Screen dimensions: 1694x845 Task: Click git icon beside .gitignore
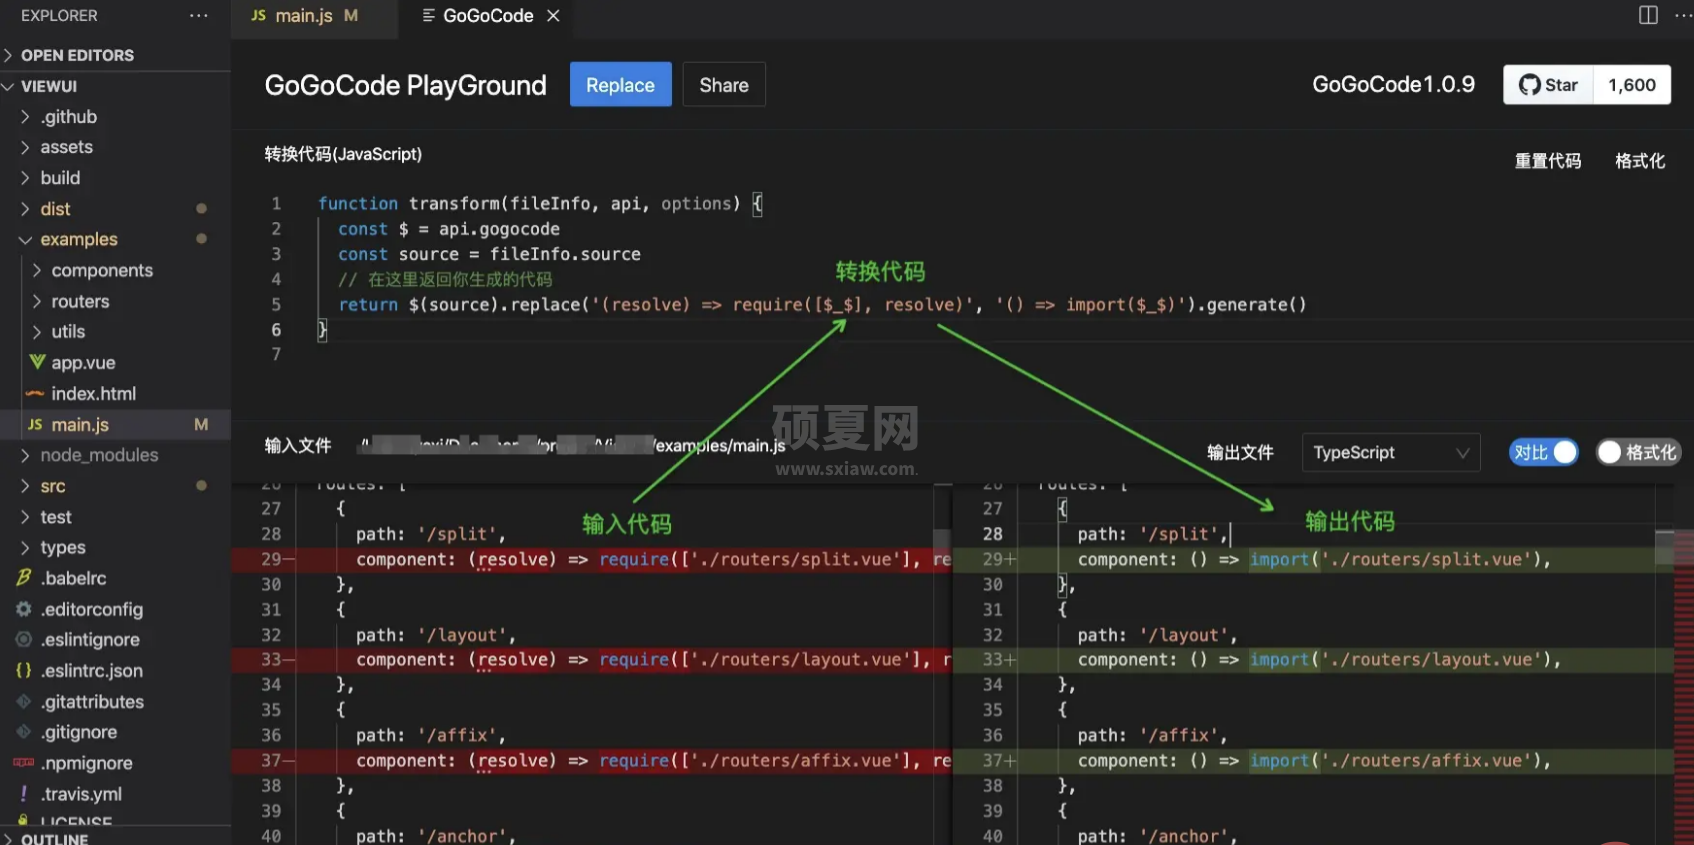(24, 732)
